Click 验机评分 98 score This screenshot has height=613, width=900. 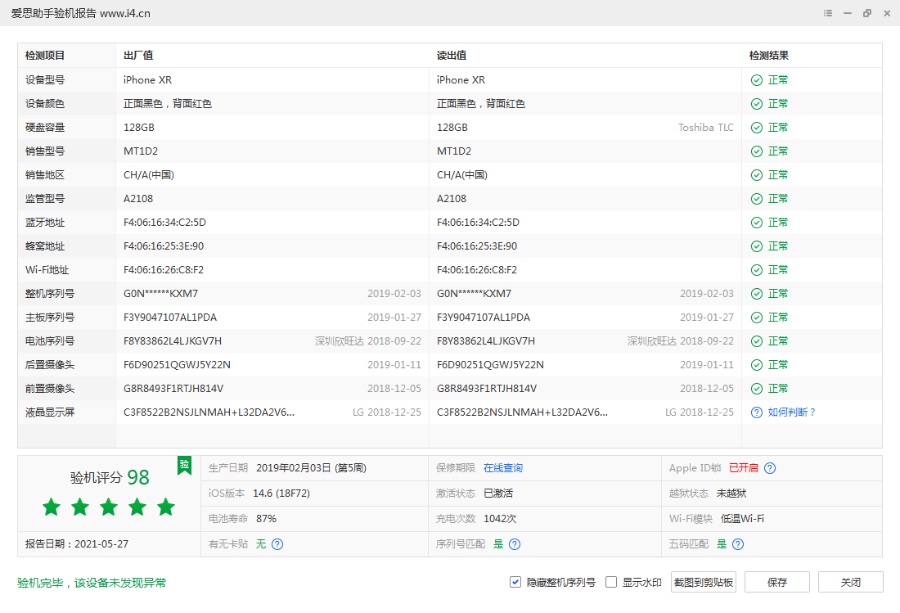click(x=110, y=478)
